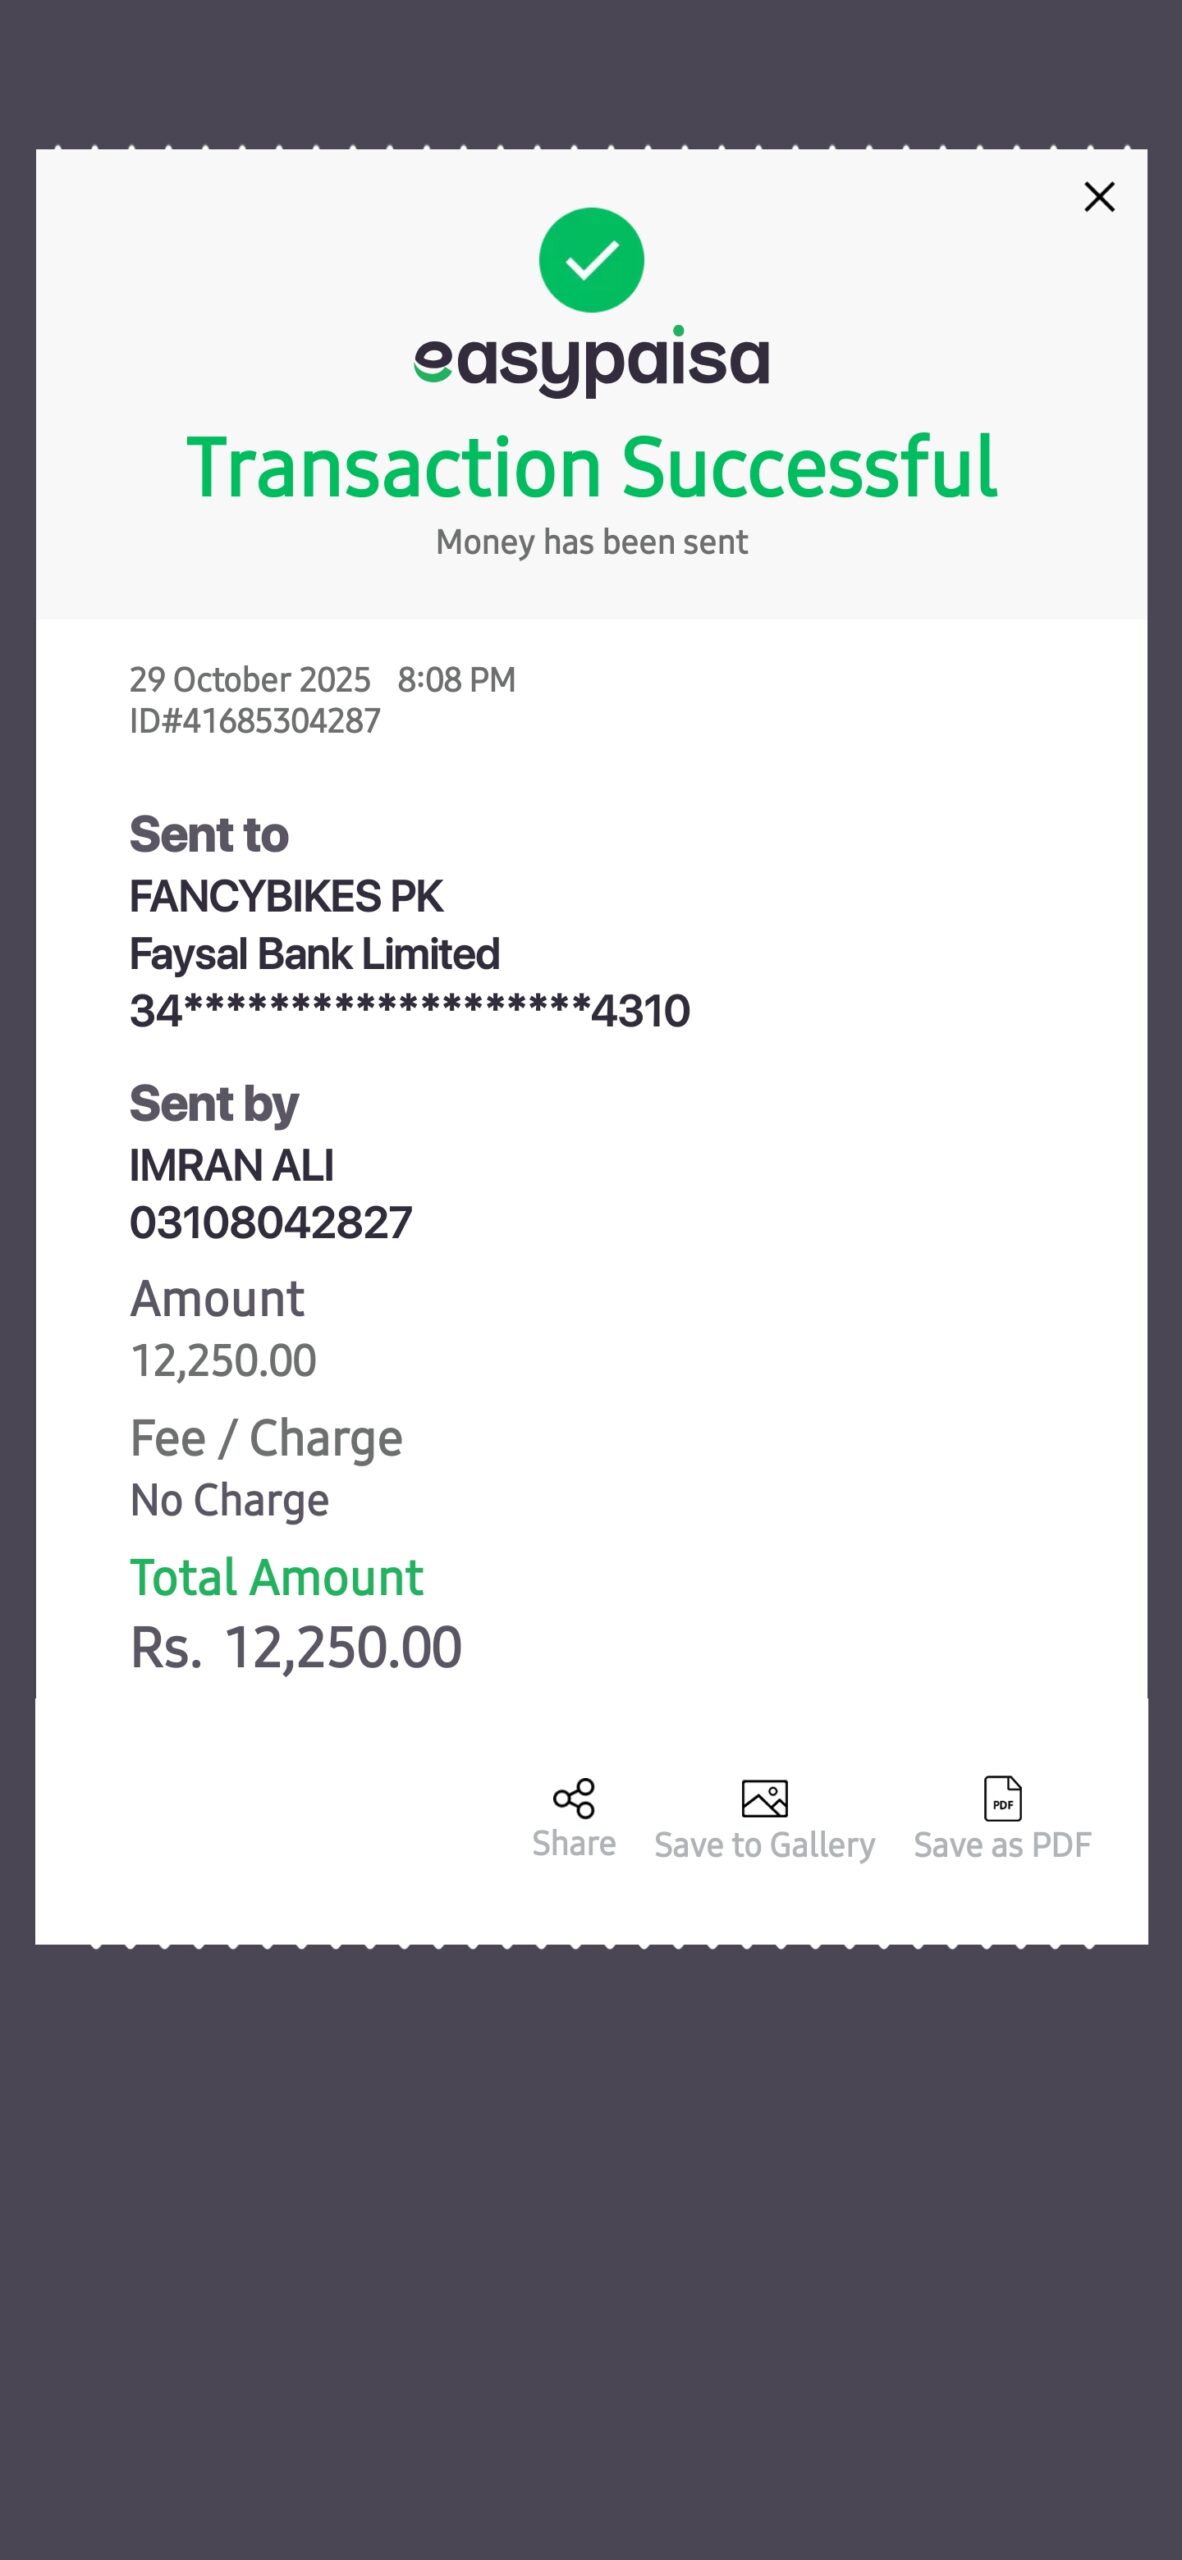The height and width of the screenshot is (2560, 1182).
Task: Tap the masked account number ending 4310
Action: click(410, 1011)
